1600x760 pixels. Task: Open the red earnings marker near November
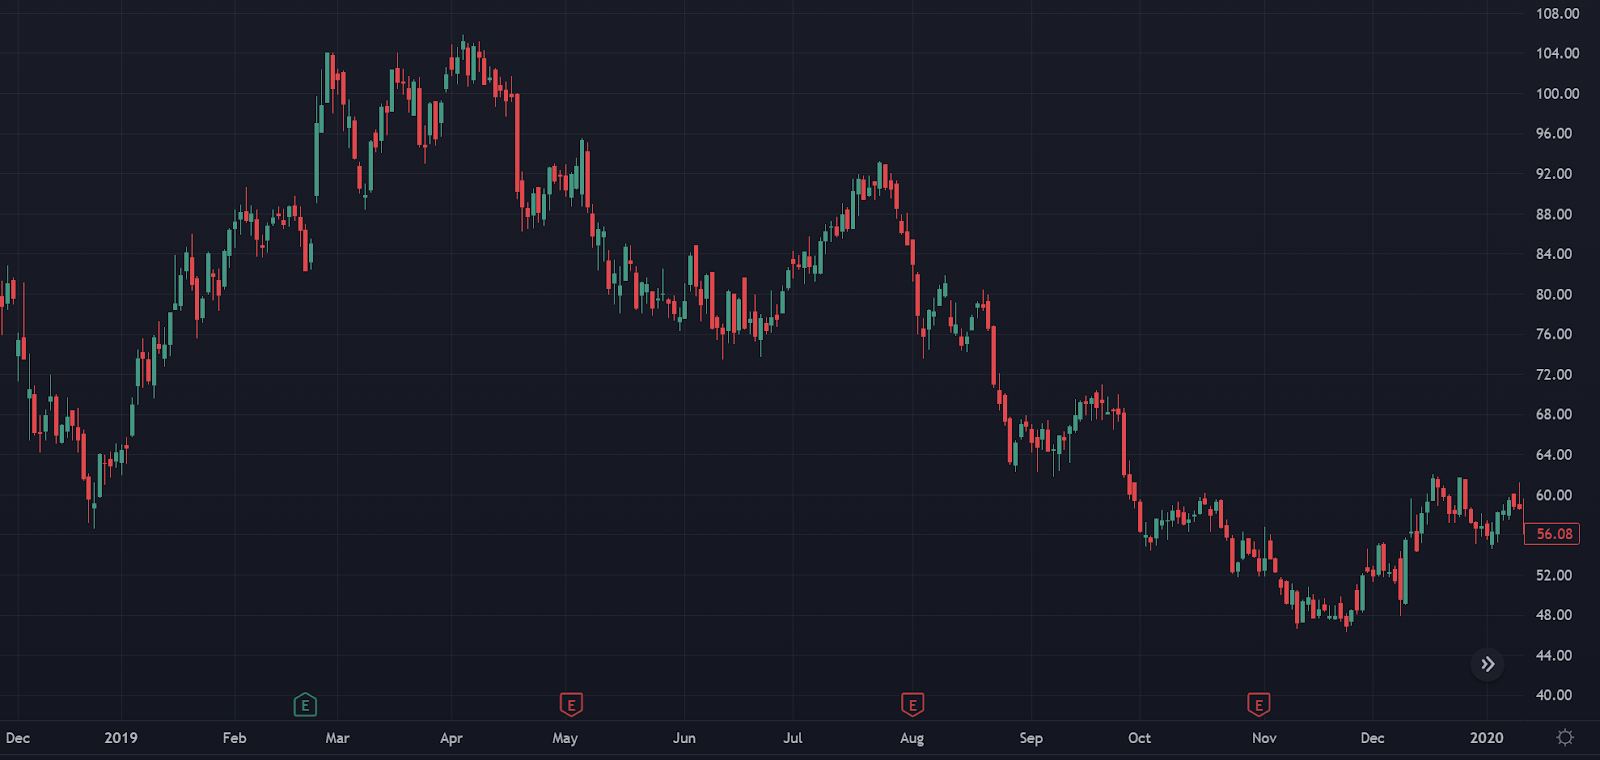[x=1259, y=705]
